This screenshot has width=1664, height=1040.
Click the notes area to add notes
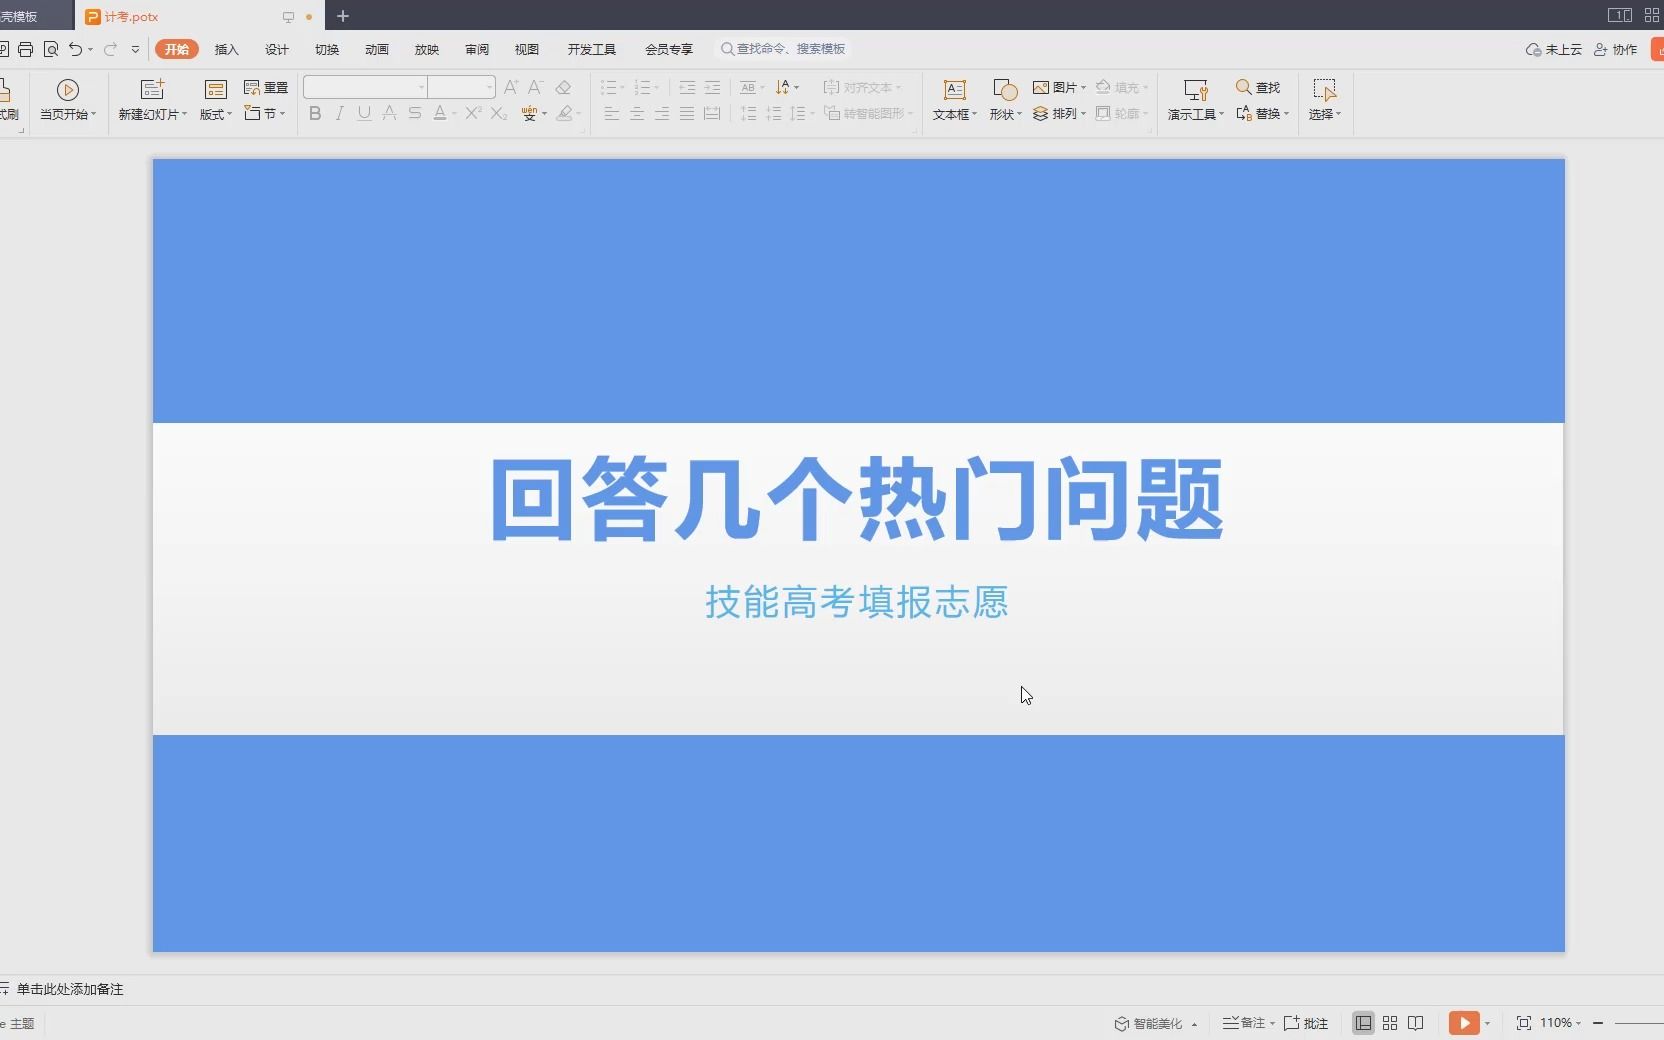pyautogui.click(x=70, y=989)
